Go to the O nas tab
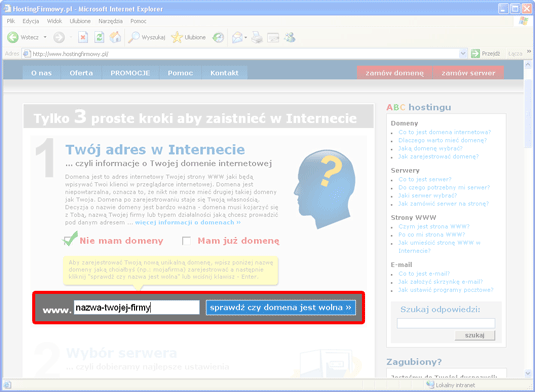535x392 pixels. pos(41,73)
